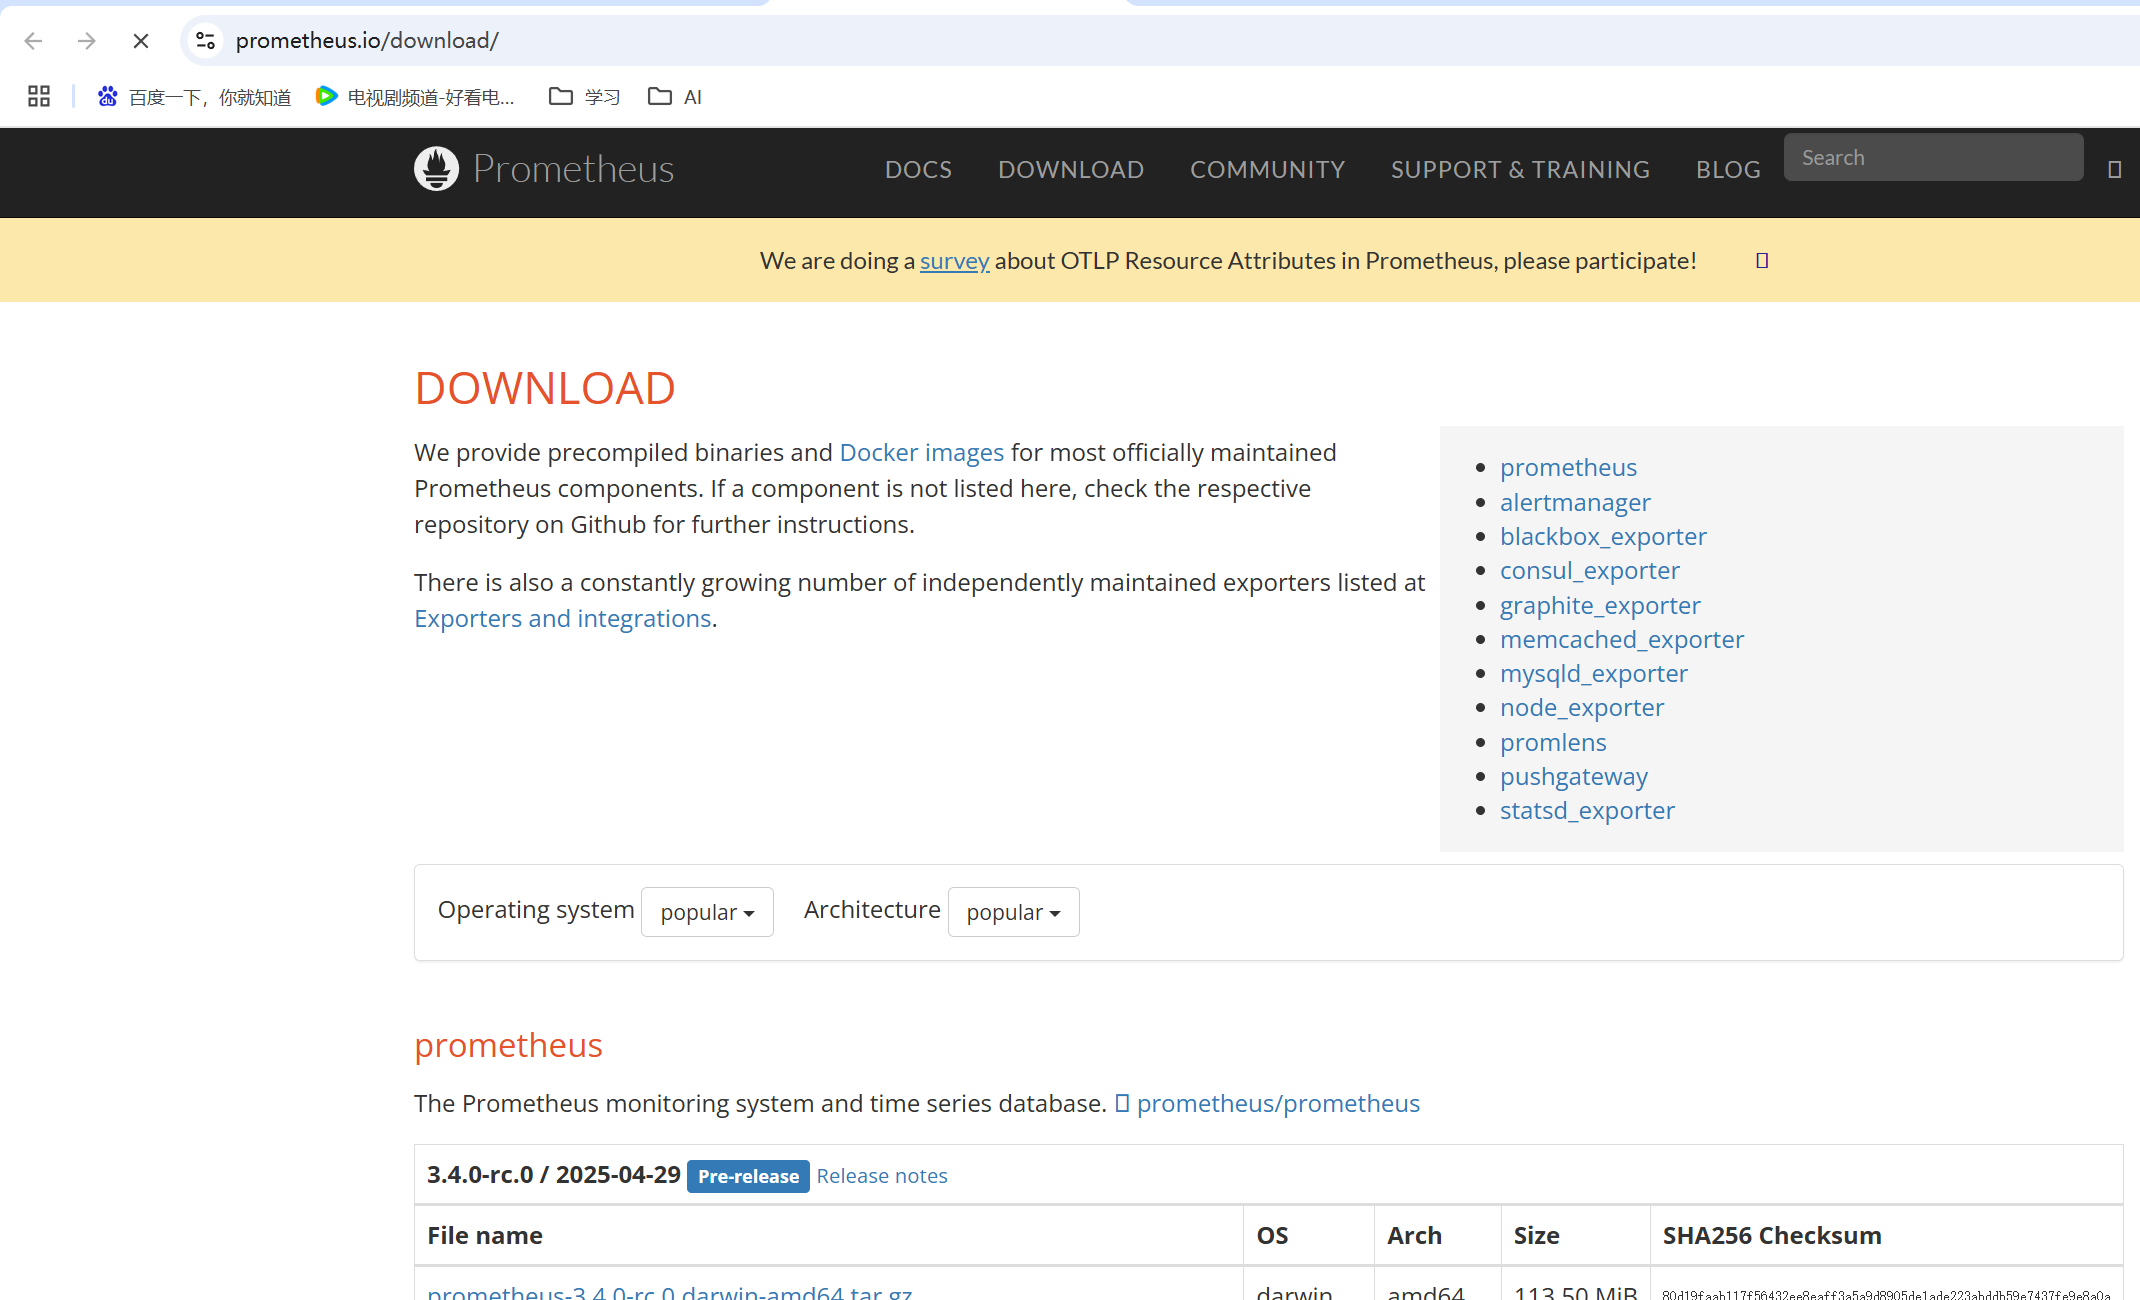This screenshot has width=2140, height=1300.
Task: Click the browser back arrow
Action: tap(33, 41)
